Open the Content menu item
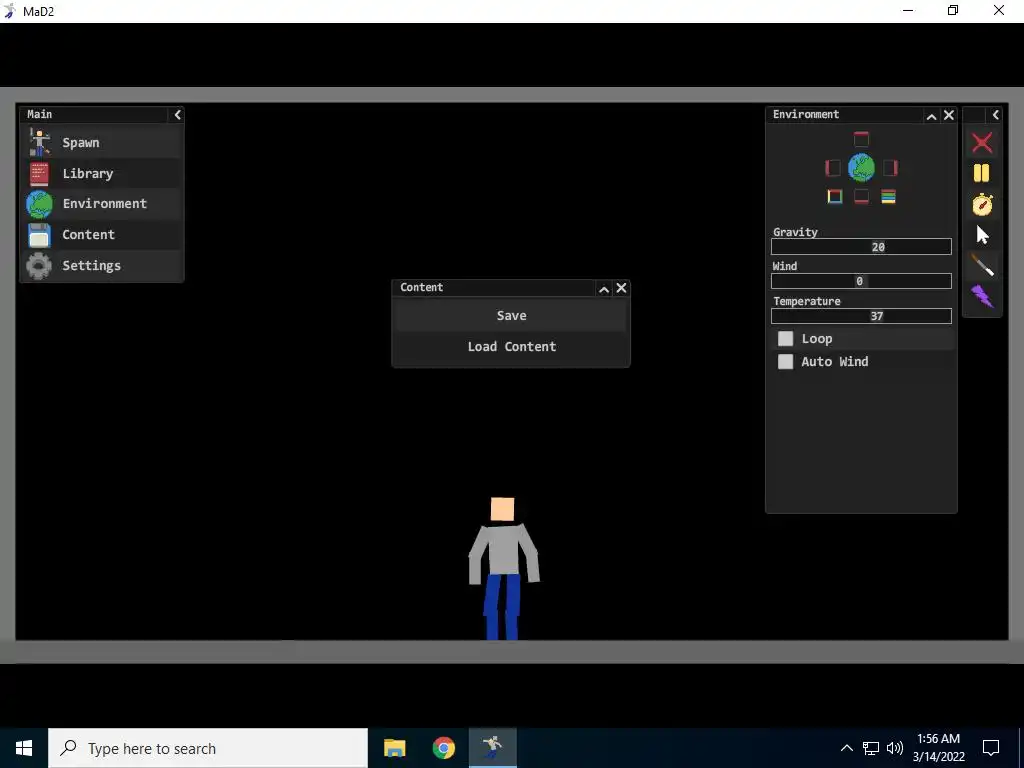This screenshot has height=768, width=1024. point(103,234)
